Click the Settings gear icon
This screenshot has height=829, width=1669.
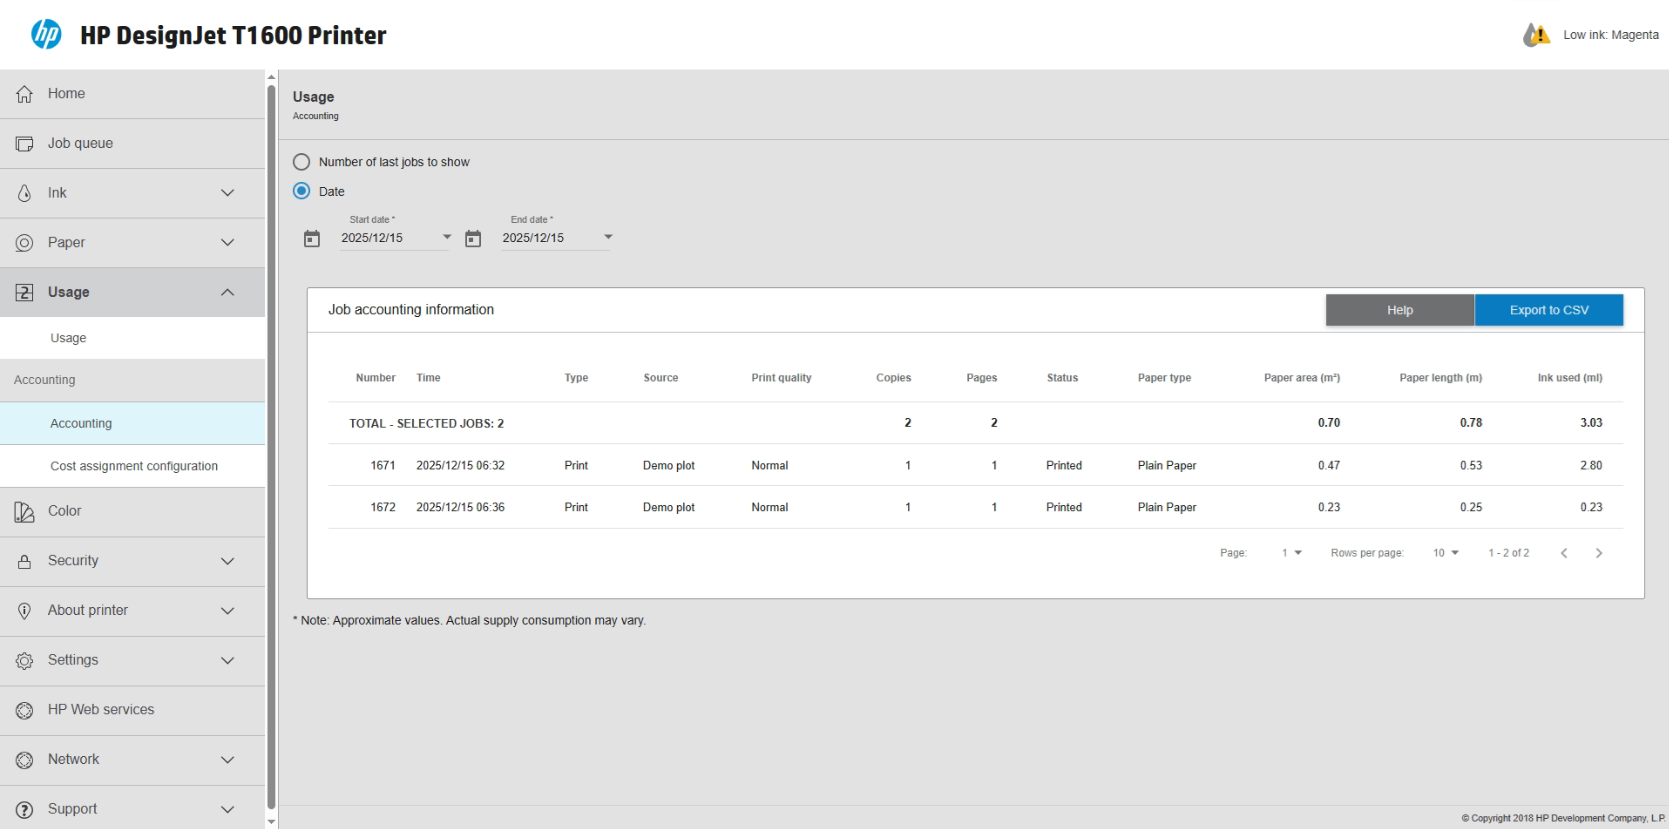(24, 660)
